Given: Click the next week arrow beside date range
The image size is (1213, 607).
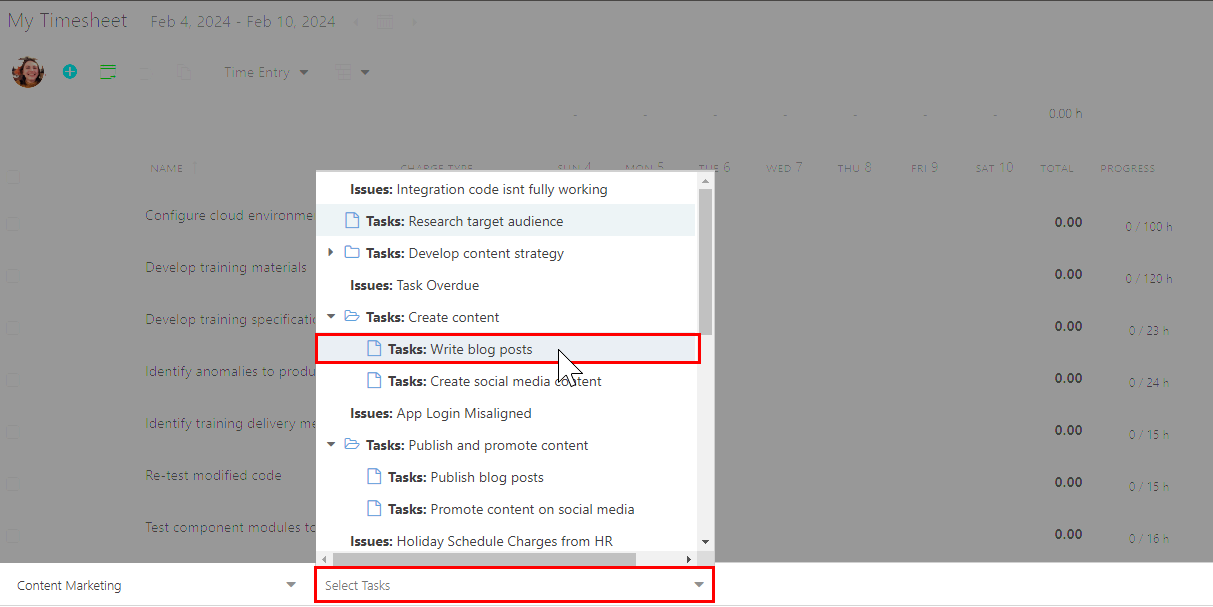Looking at the screenshot, I should coord(414,21).
